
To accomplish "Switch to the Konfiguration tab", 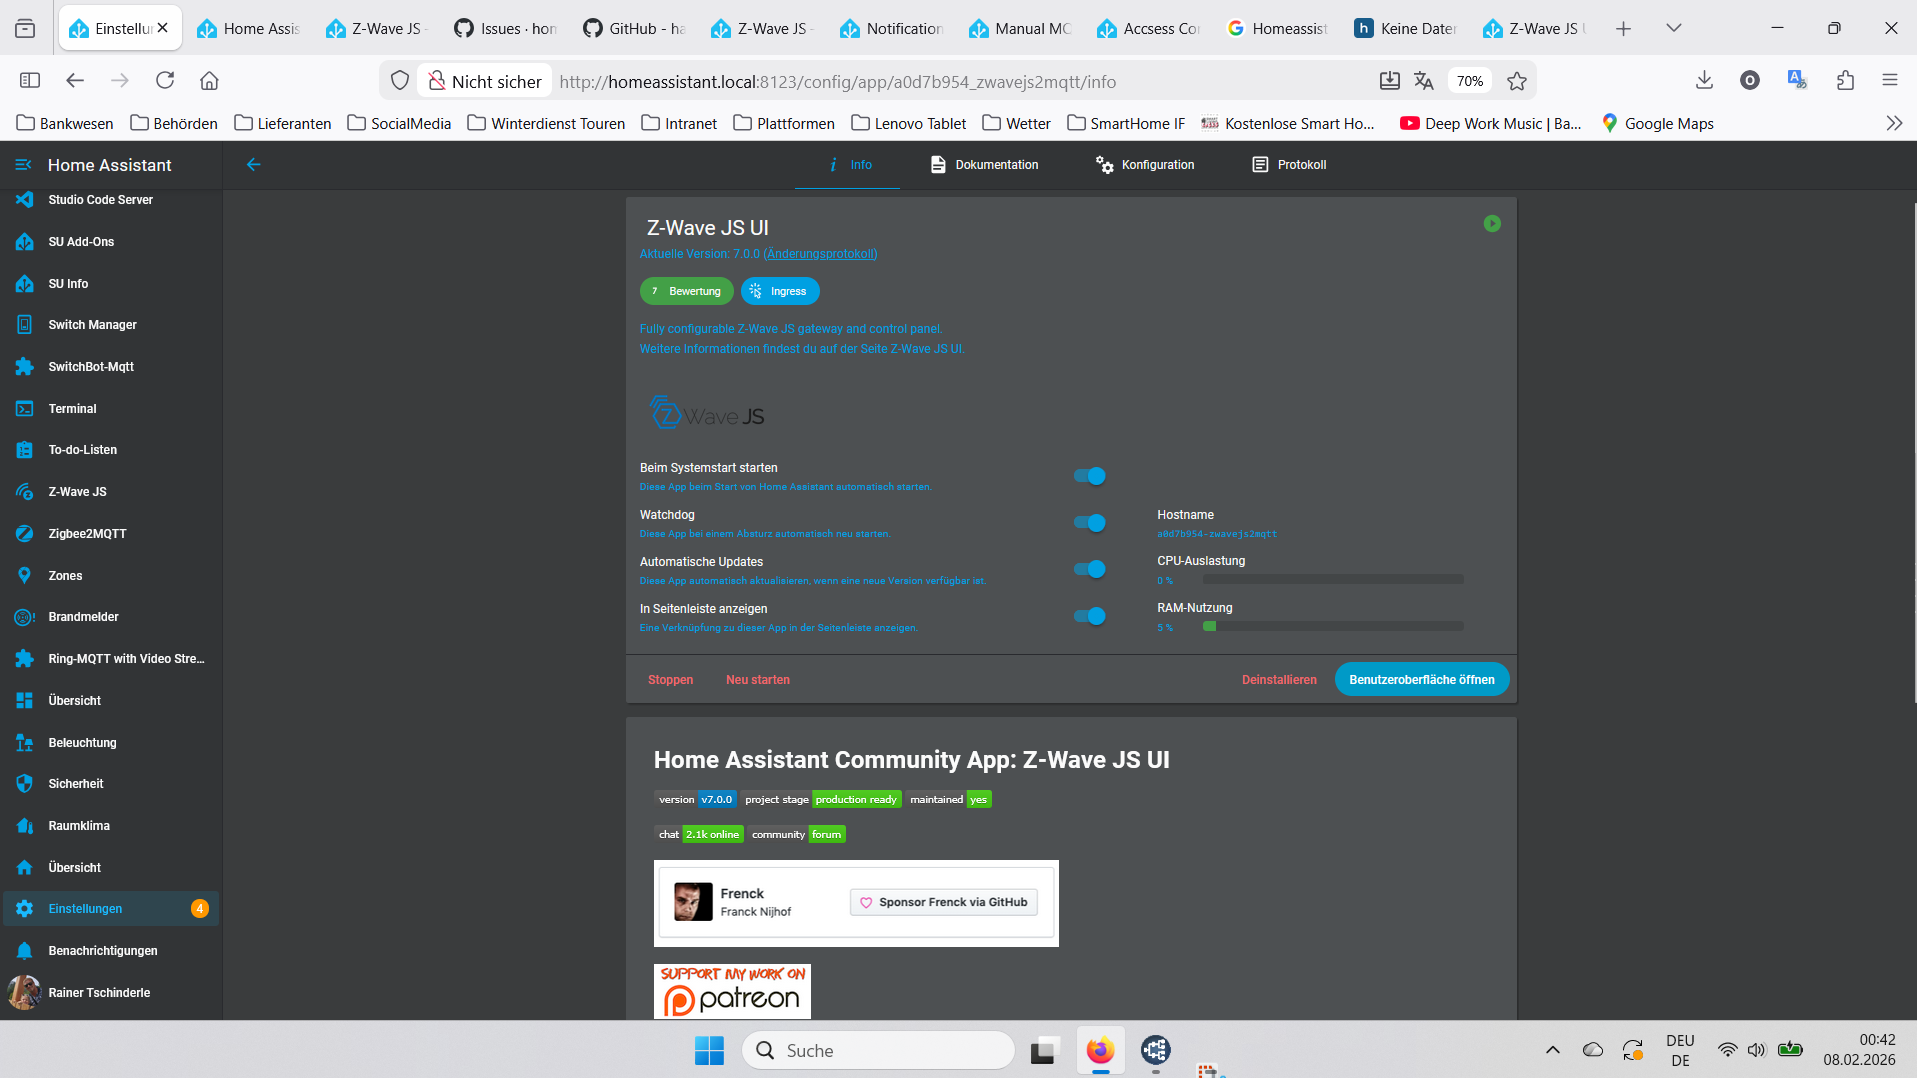I will 1146,165.
